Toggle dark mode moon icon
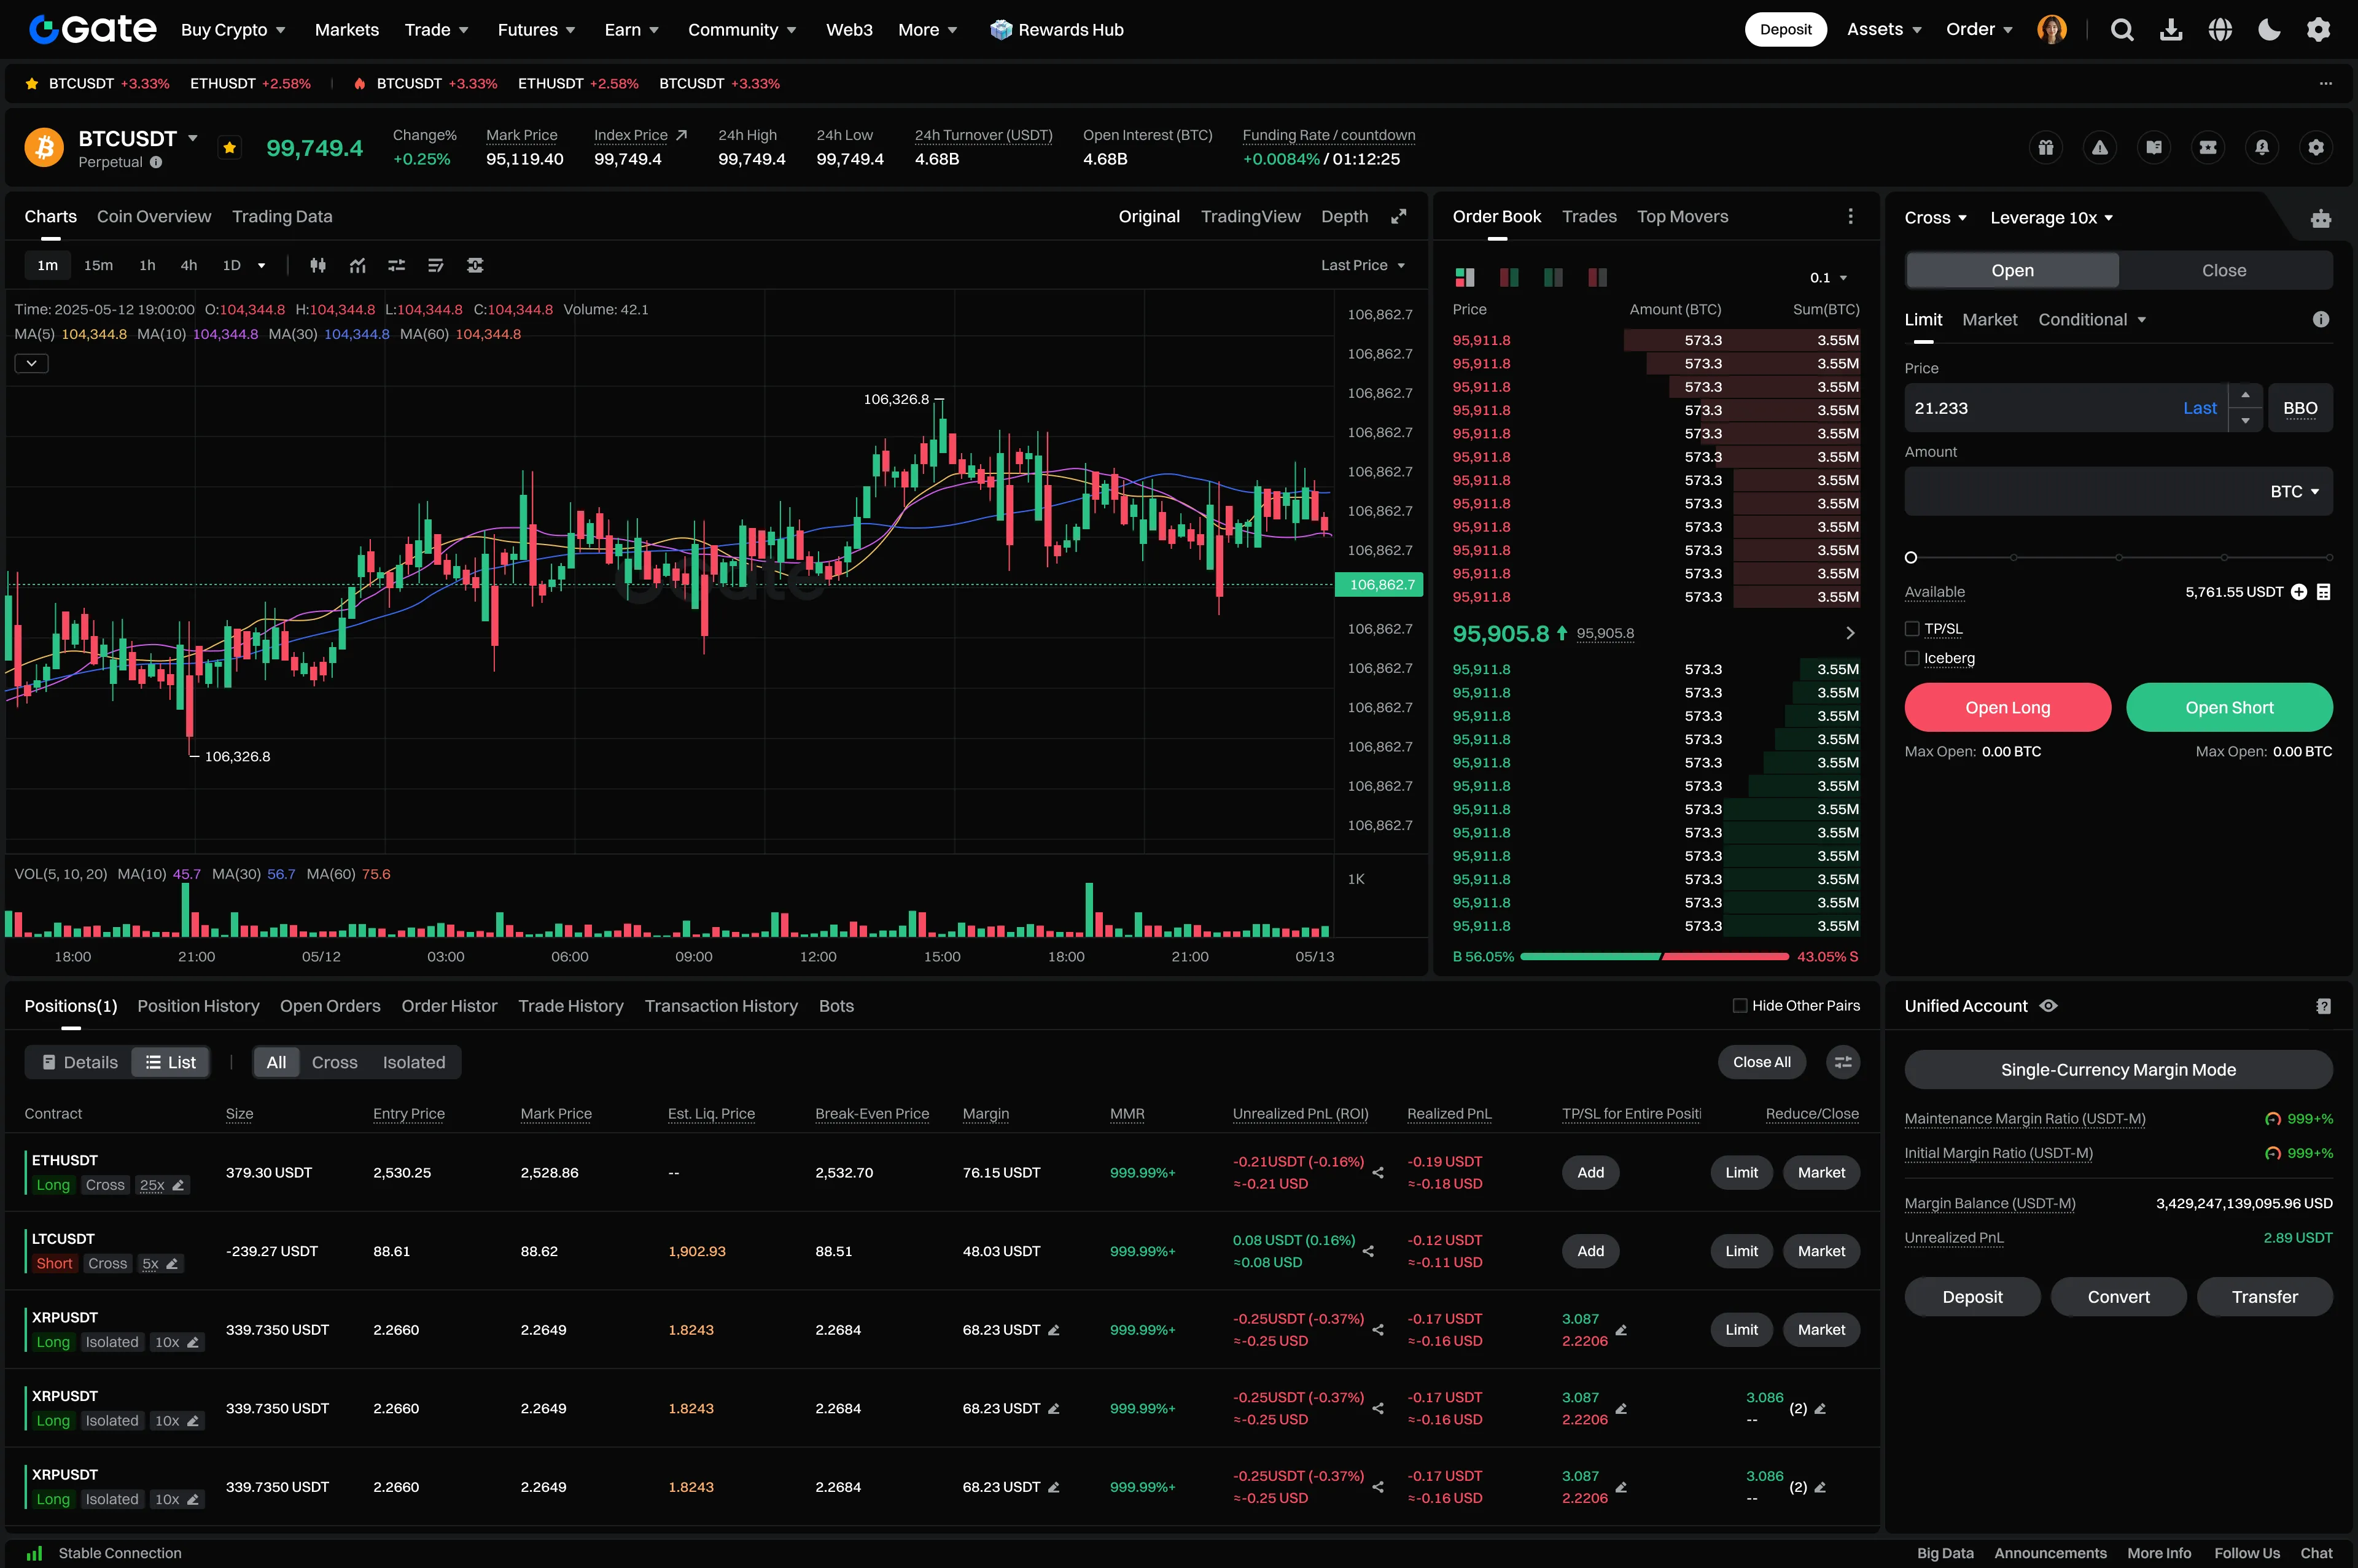The image size is (2358, 1568). tap(2269, 29)
